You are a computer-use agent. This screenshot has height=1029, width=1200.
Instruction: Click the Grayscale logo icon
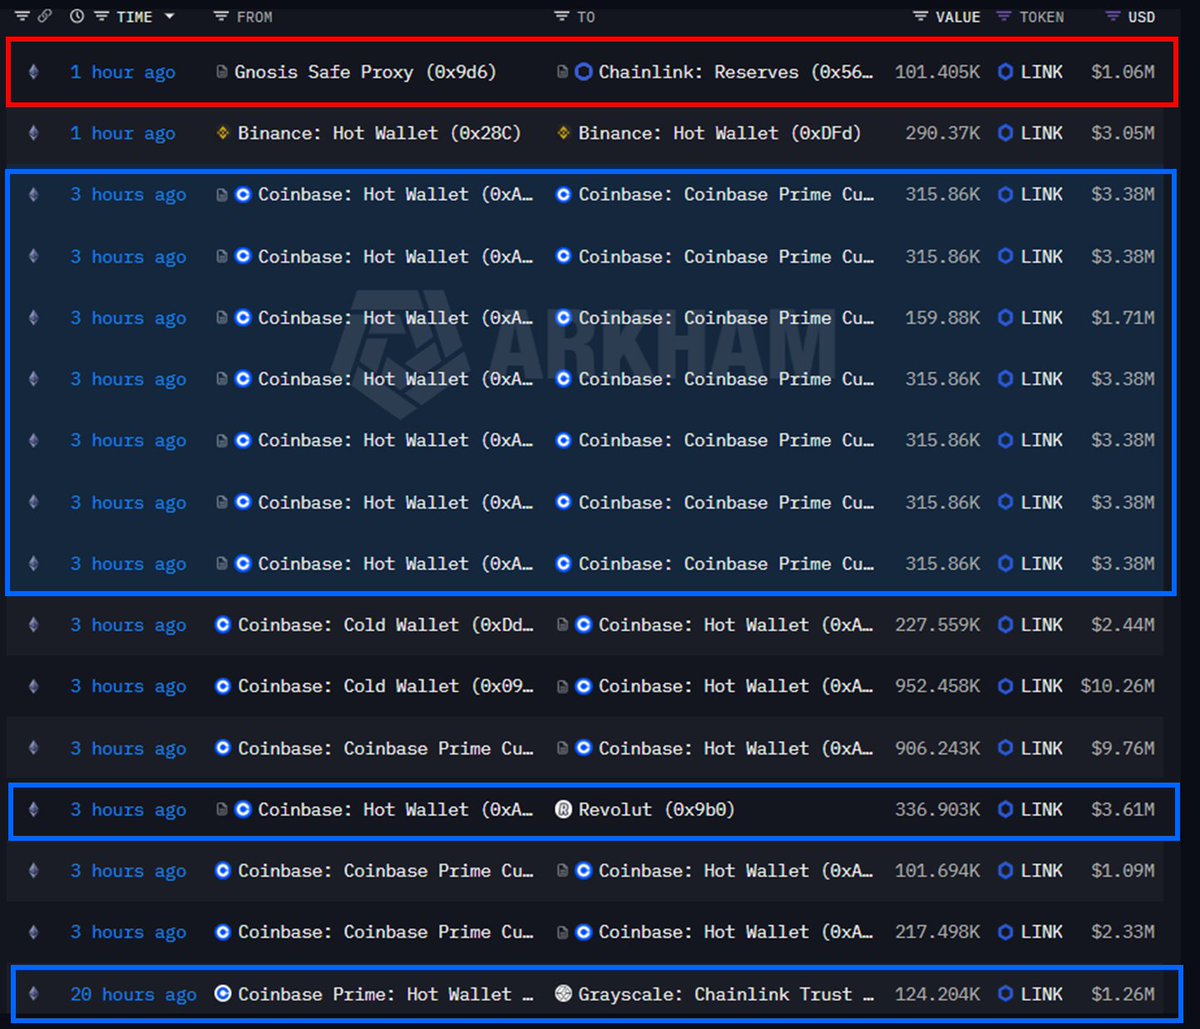[x=563, y=994]
